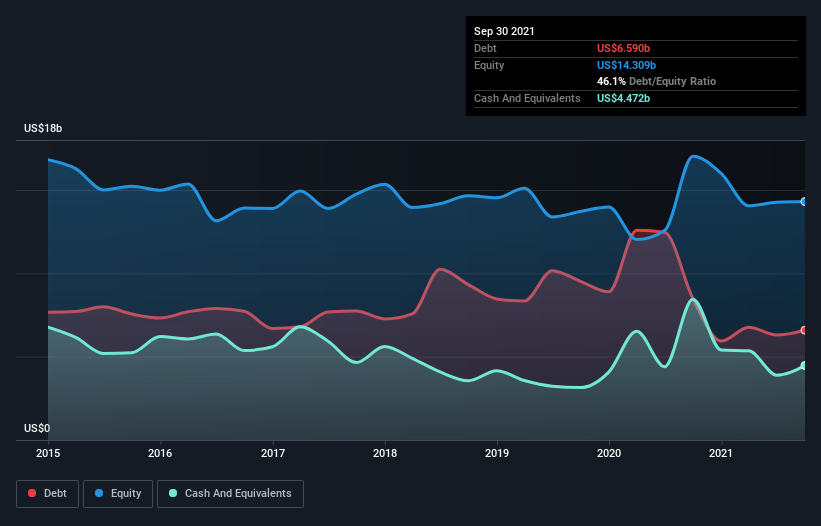Viewport: 821px width, 526px height.
Task: Click the 2021 x-axis label
Action: [721, 453]
